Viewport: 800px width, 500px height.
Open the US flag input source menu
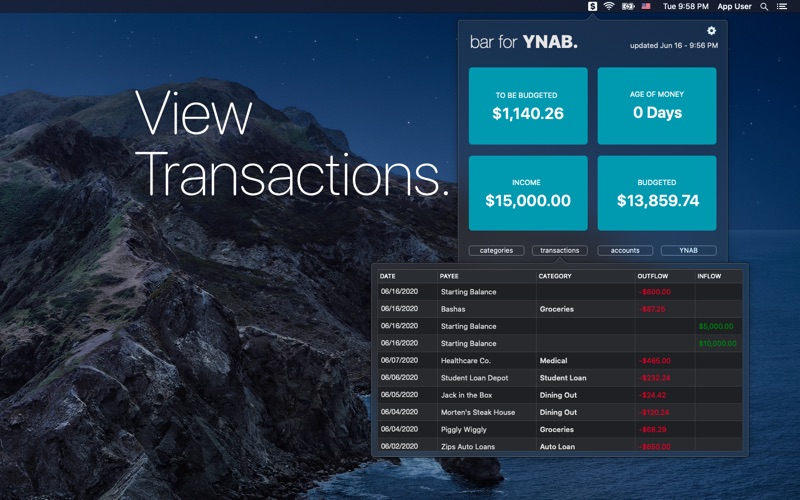click(x=646, y=6)
